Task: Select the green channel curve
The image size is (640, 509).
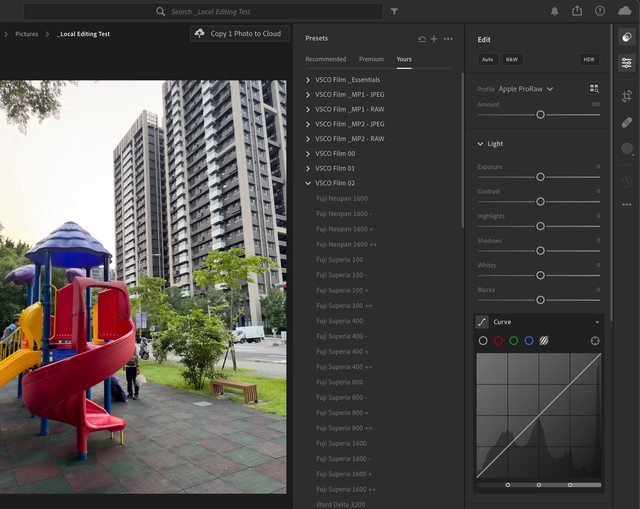Action: [513, 340]
